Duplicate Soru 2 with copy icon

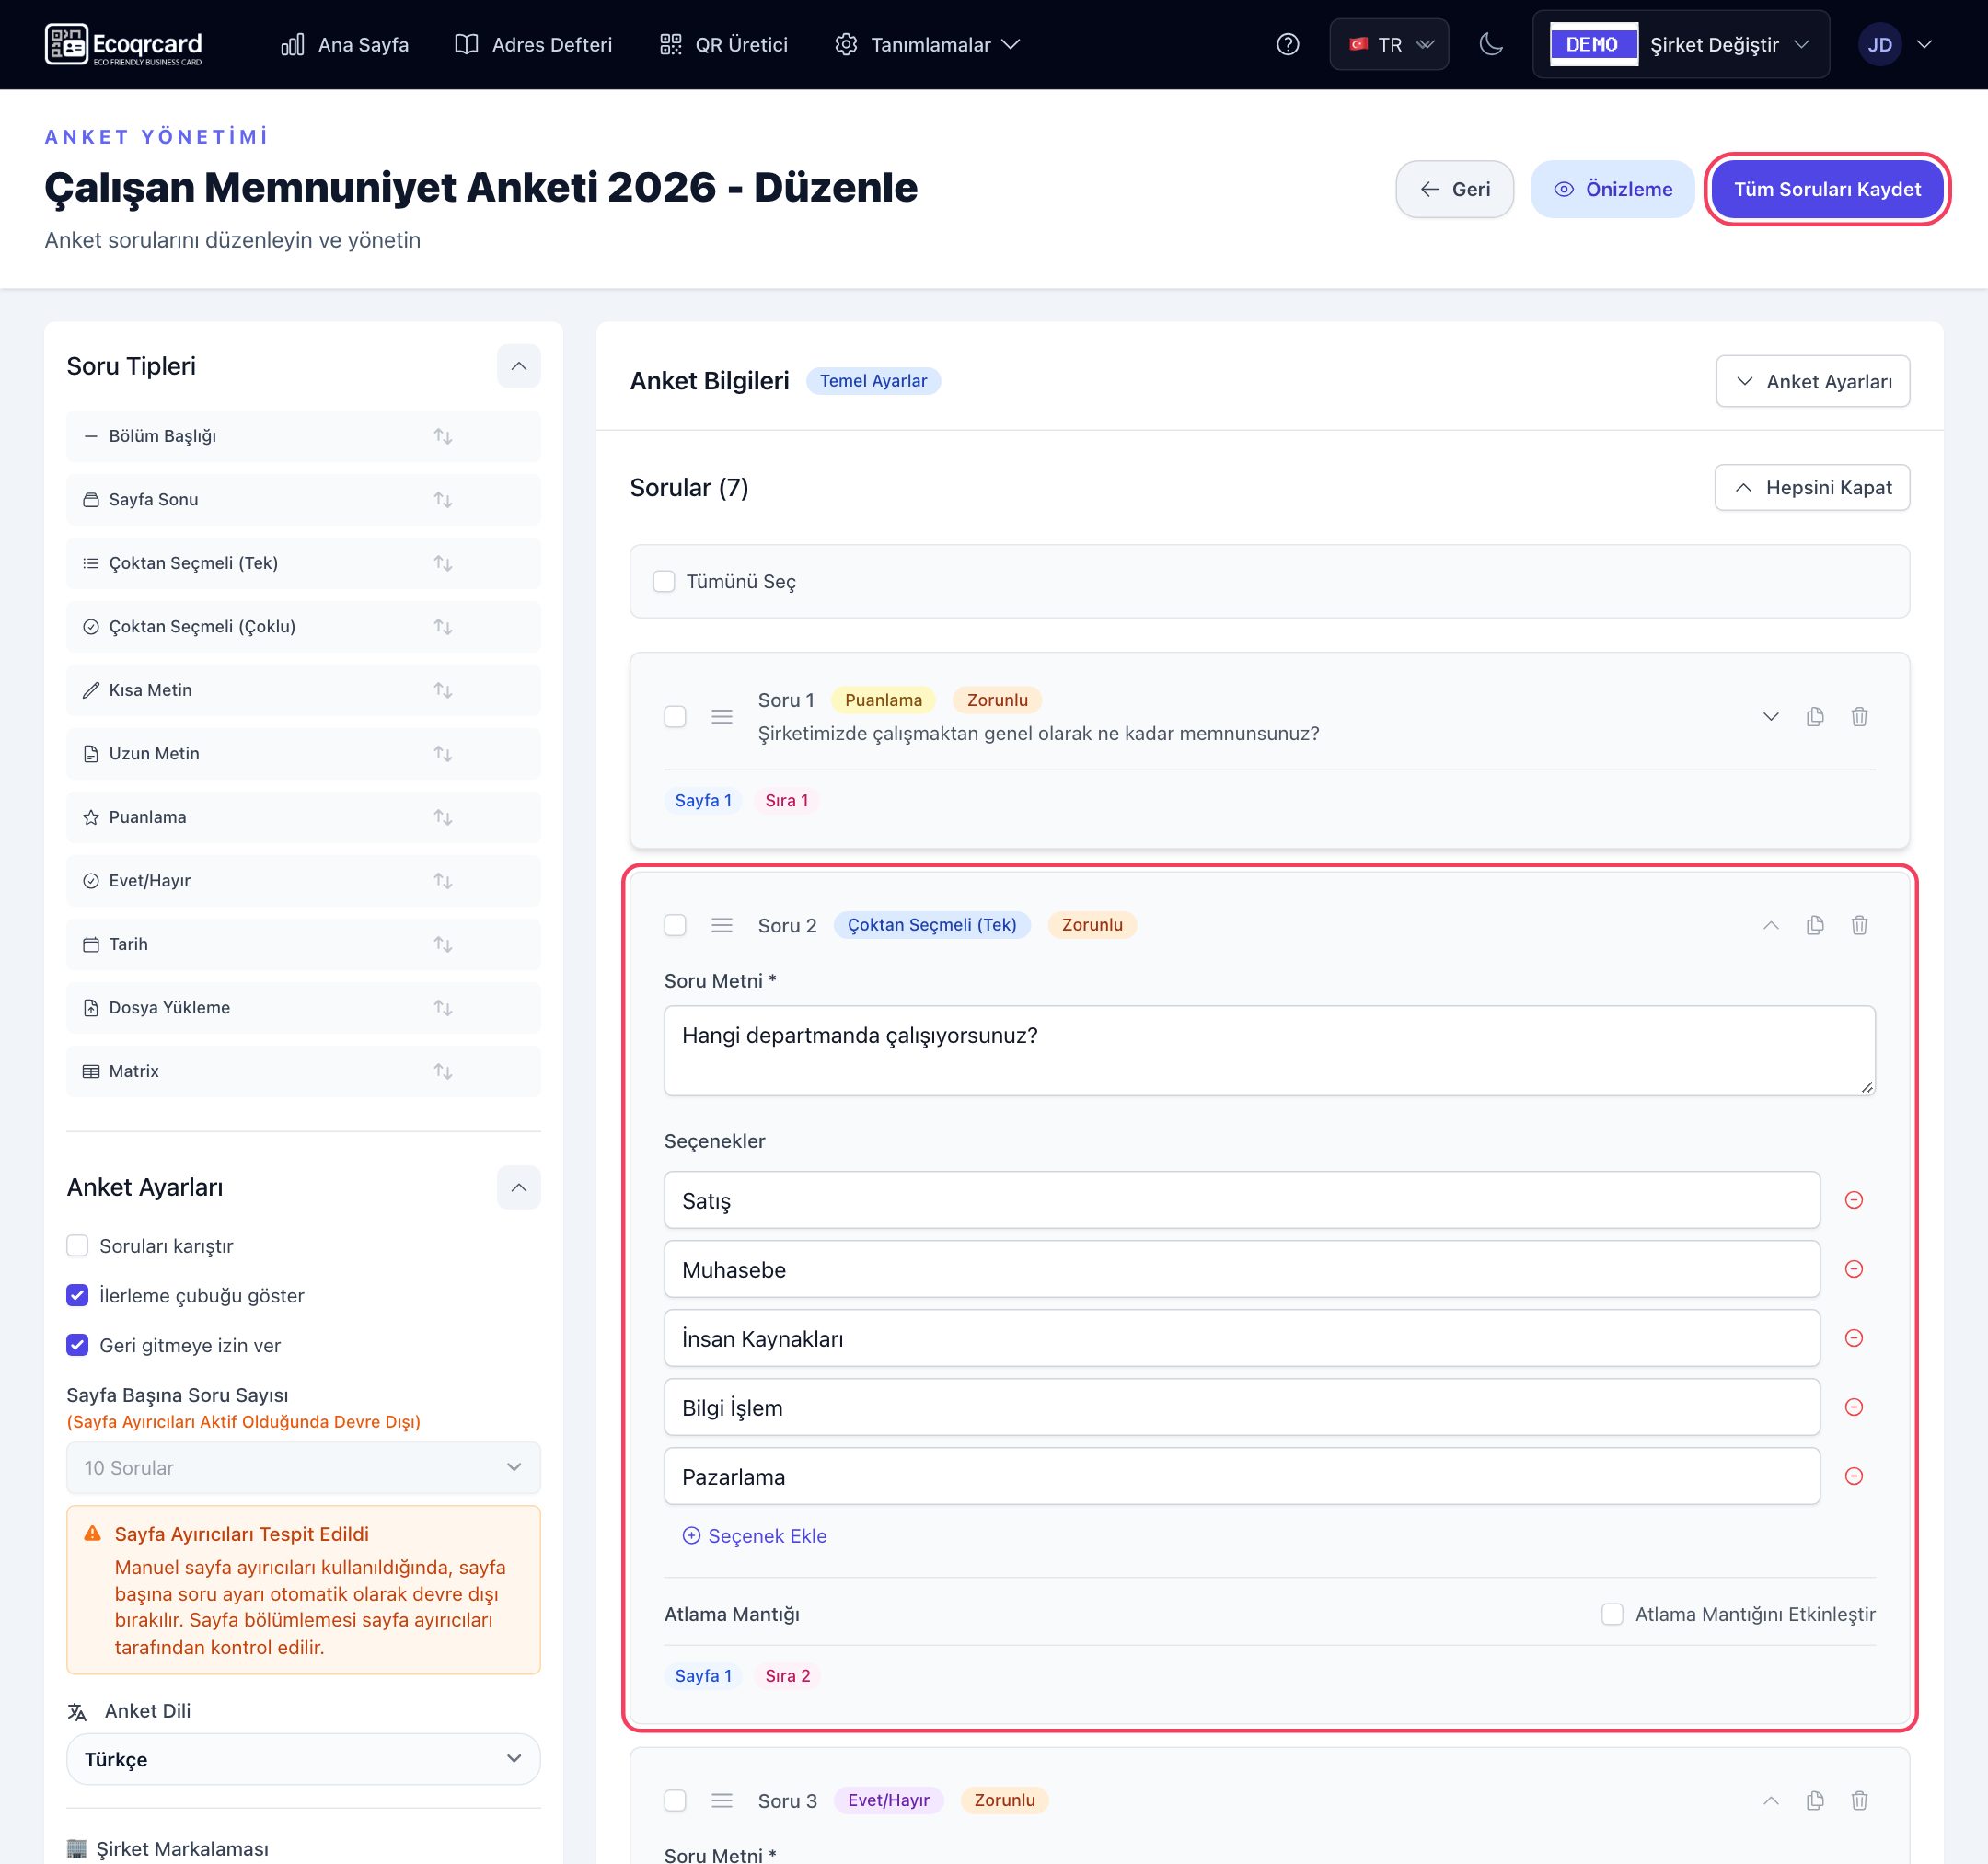[1815, 925]
